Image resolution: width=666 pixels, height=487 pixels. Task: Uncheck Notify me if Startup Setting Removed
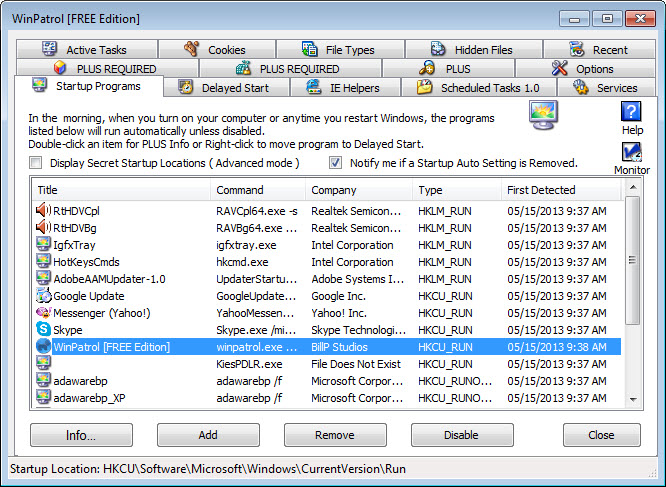[335, 163]
